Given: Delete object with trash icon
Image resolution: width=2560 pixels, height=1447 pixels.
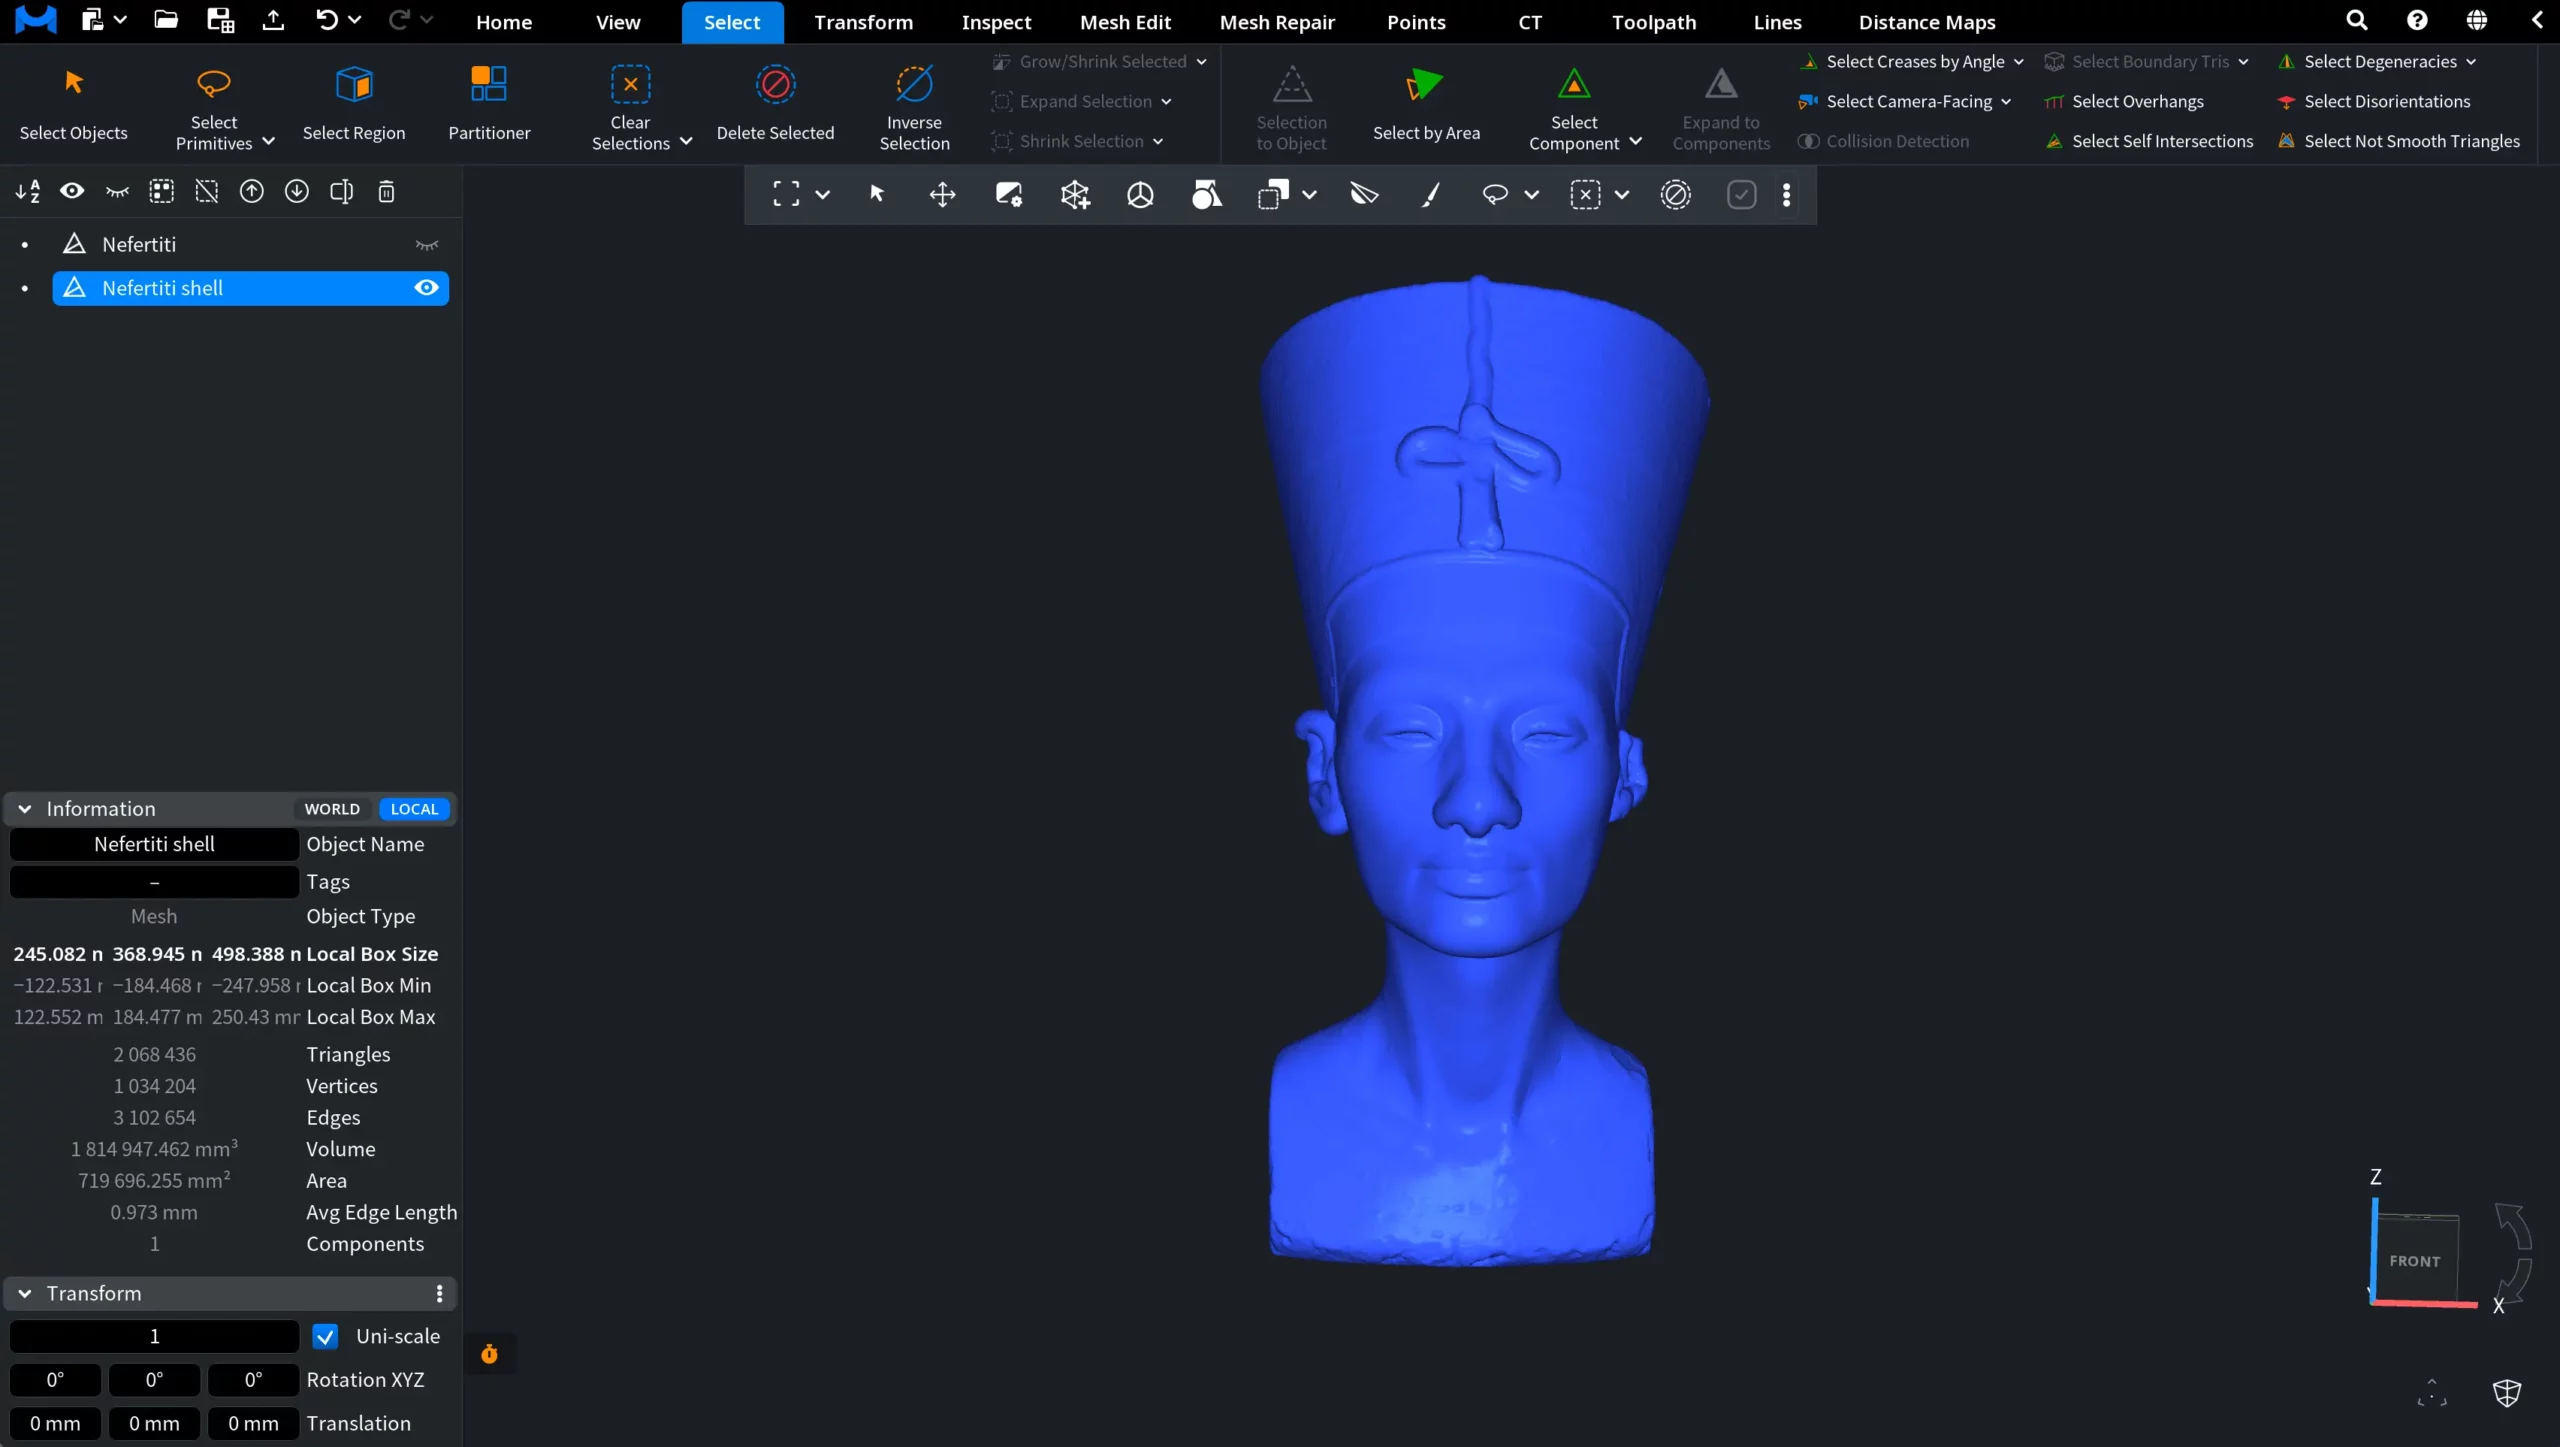Looking at the screenshot, I should (x=386, y=191).
